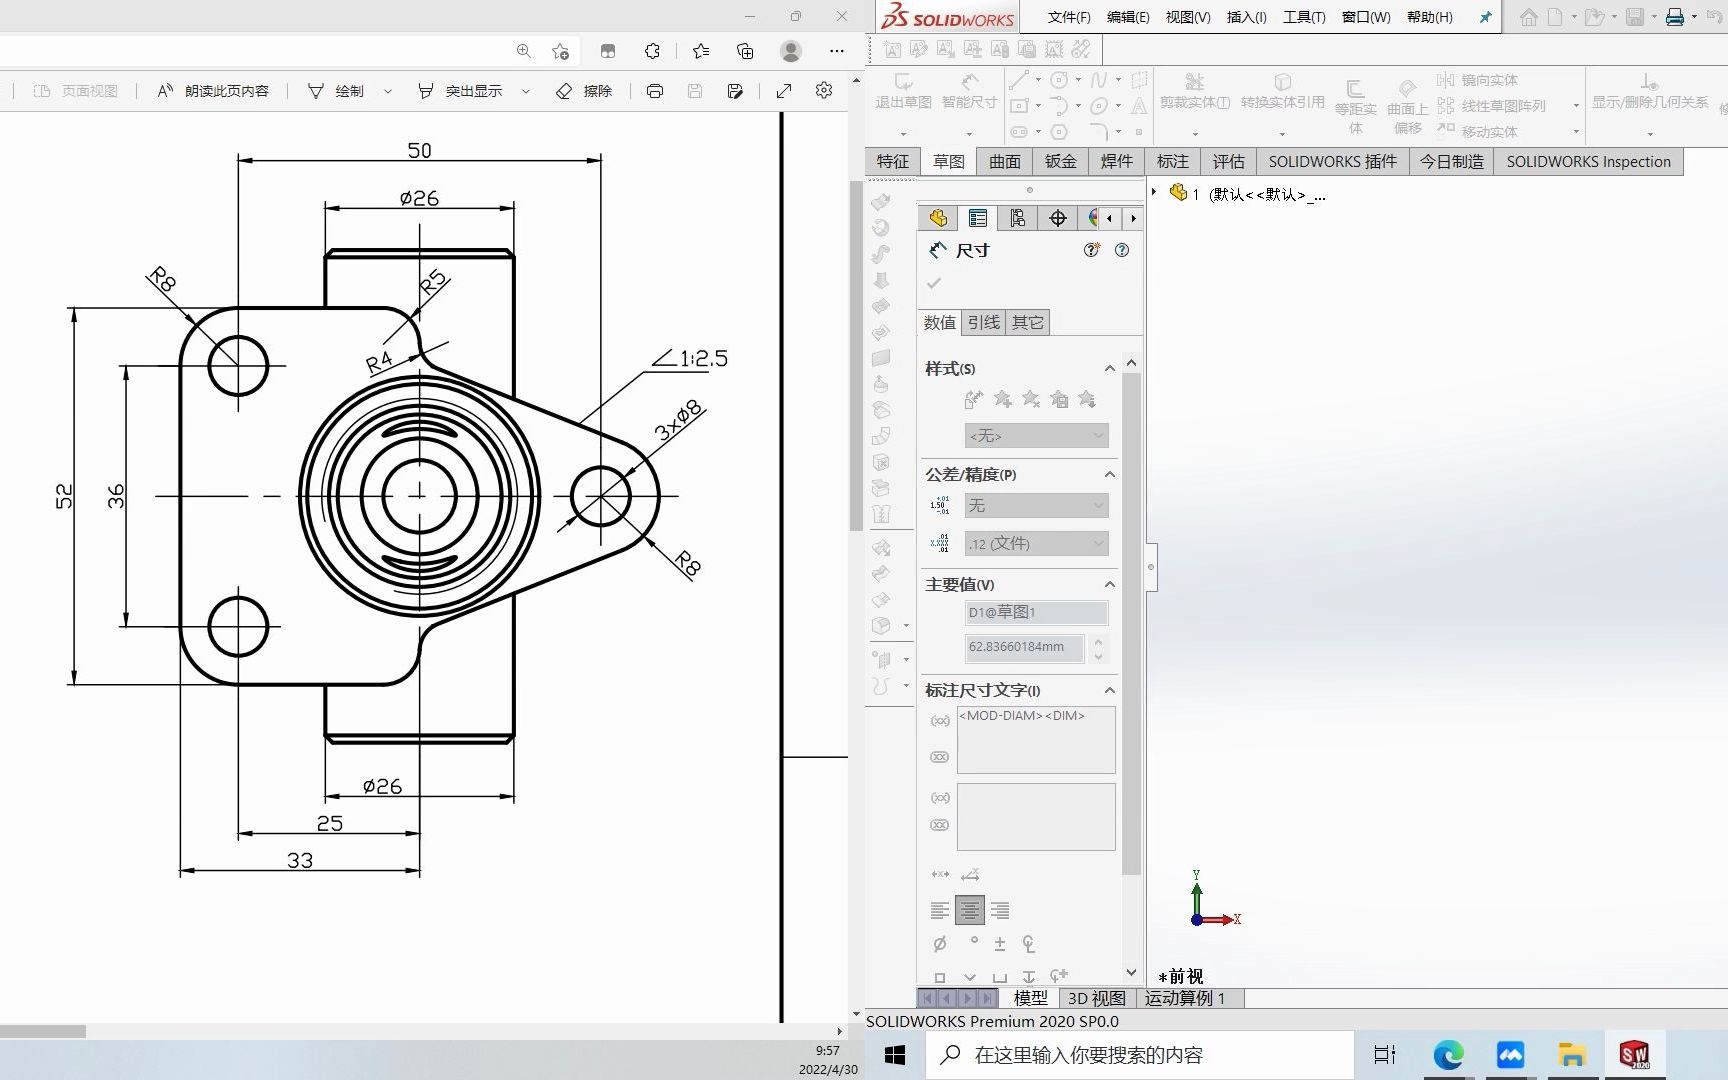Click the PropertyManager vertical scrollbar
This screenshot has width=1728, height=1080.
pos(1131,620)
